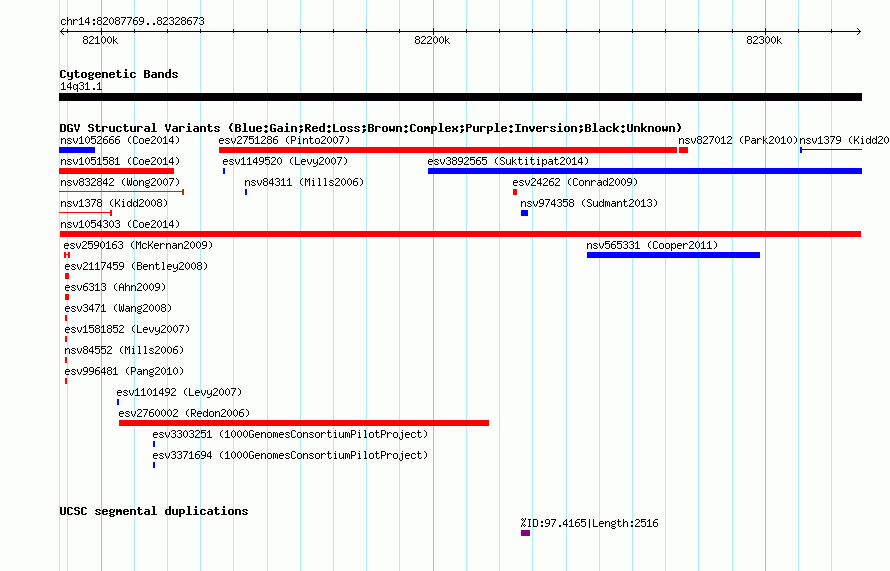This screenshot has height=571, width=890.
Task: Click the Cytogenetic Bands track title
Action: [x=119, y=74]
